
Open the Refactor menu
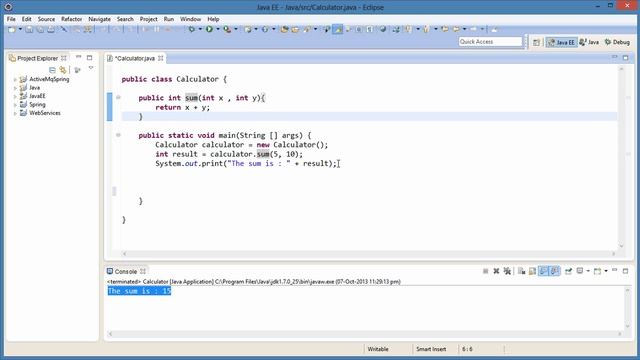tap(71, 19)
